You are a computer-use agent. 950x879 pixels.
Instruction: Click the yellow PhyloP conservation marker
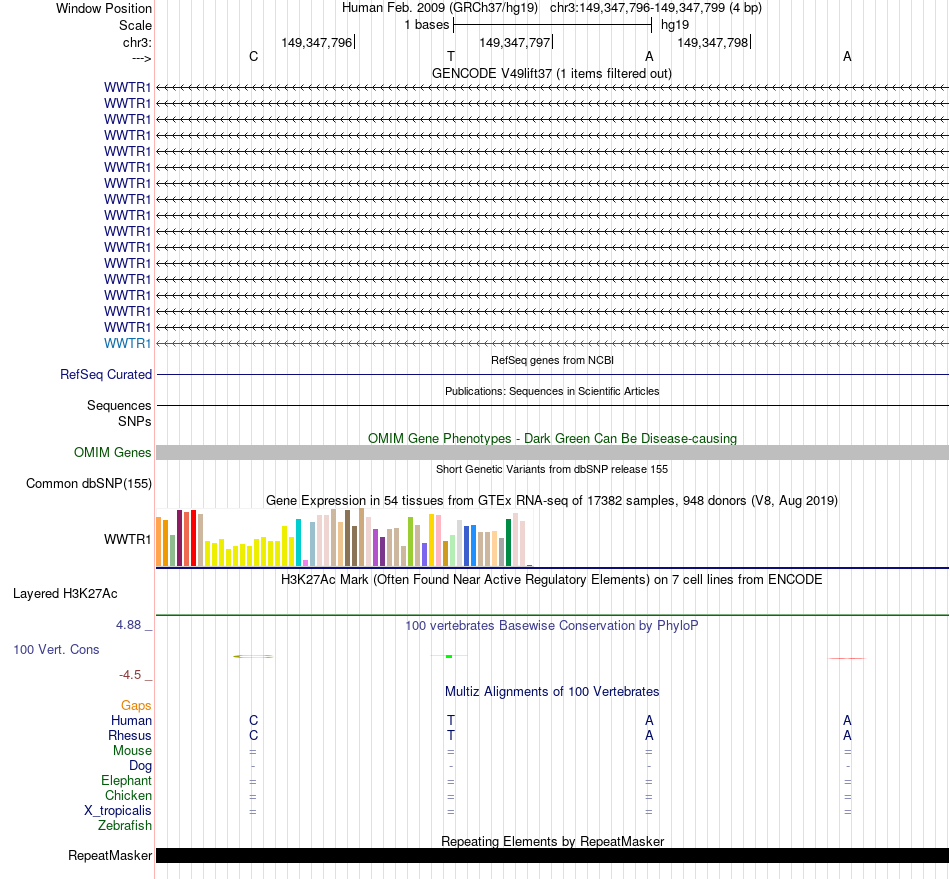[x=253, y=656]
